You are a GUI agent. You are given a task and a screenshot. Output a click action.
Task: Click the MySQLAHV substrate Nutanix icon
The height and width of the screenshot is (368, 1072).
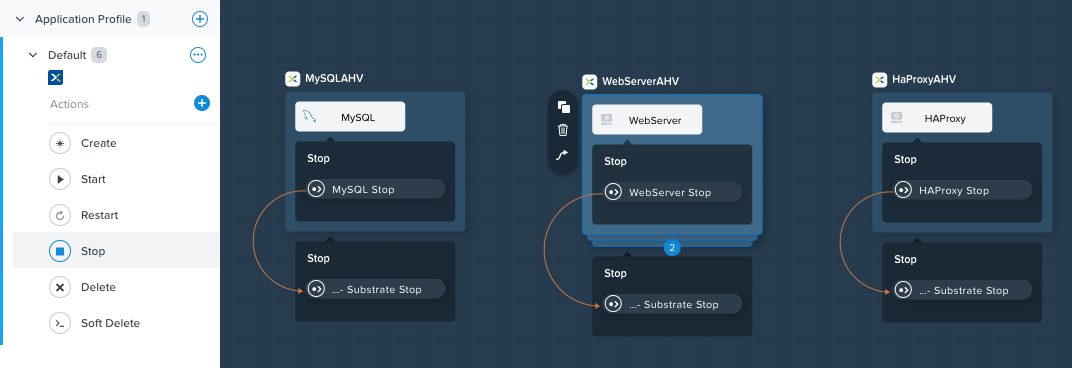click(x=293, y=79)
